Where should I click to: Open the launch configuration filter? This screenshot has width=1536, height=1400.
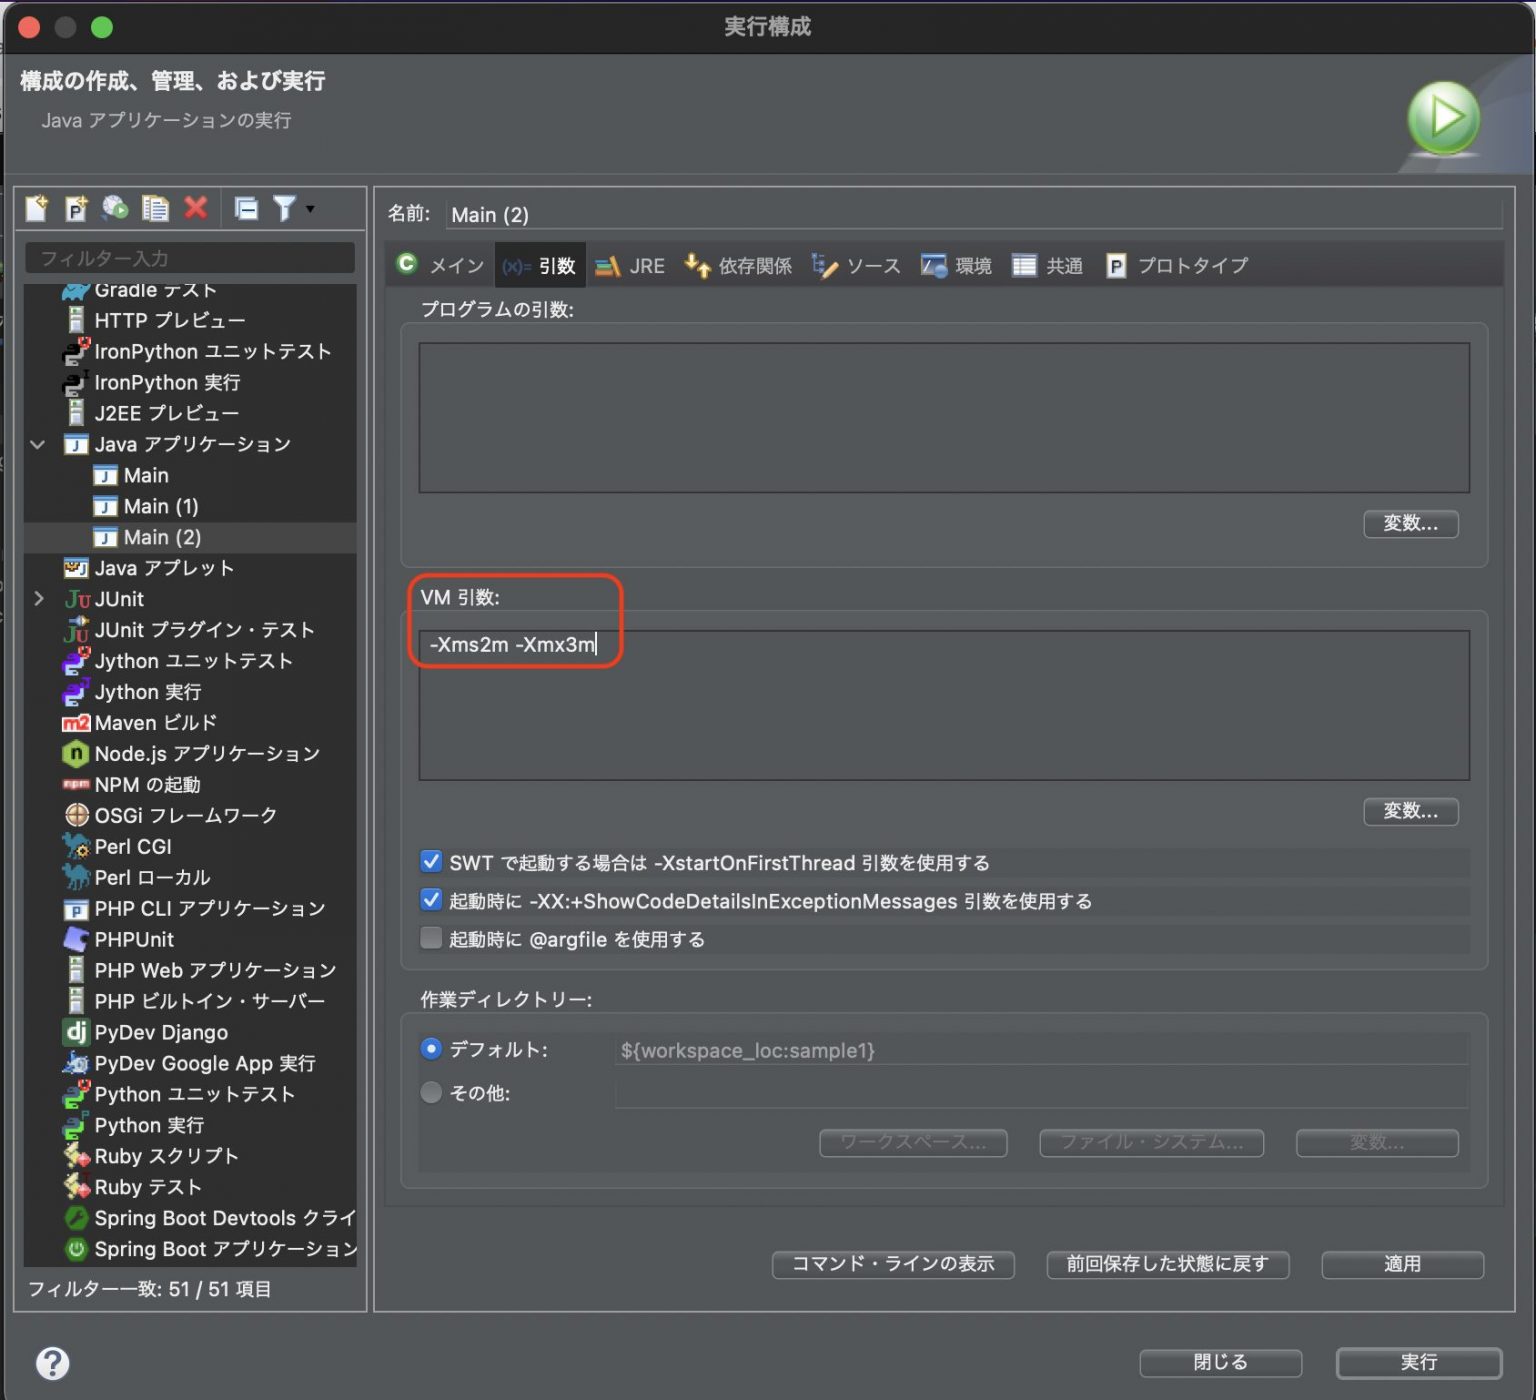click(x=284, y=208)
